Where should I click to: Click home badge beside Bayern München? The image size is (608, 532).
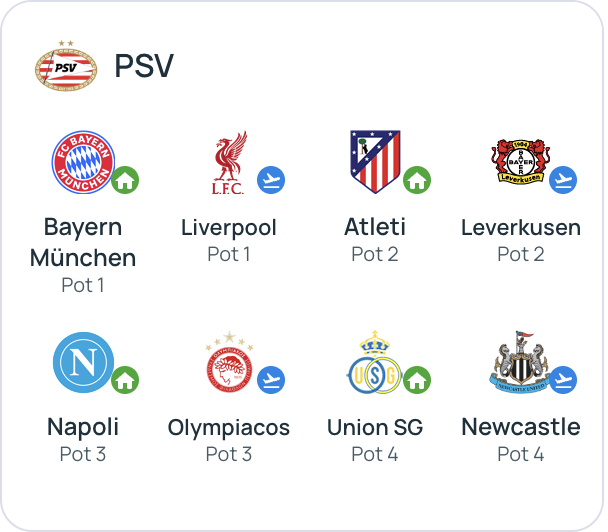point(125,181)
